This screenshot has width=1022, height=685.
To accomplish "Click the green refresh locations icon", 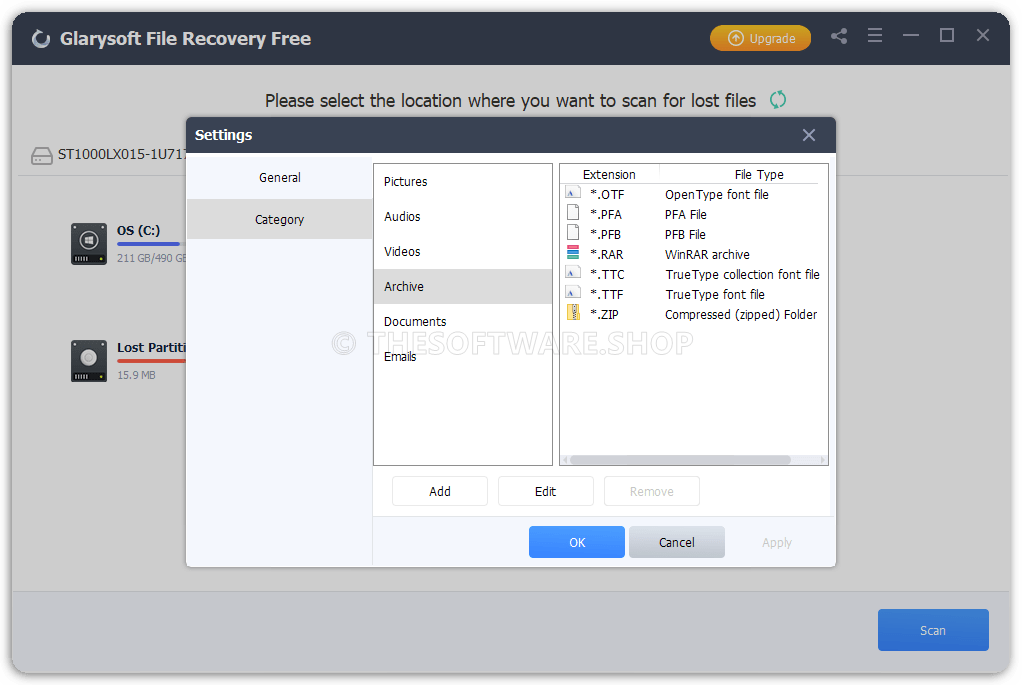I will (778, 100).
